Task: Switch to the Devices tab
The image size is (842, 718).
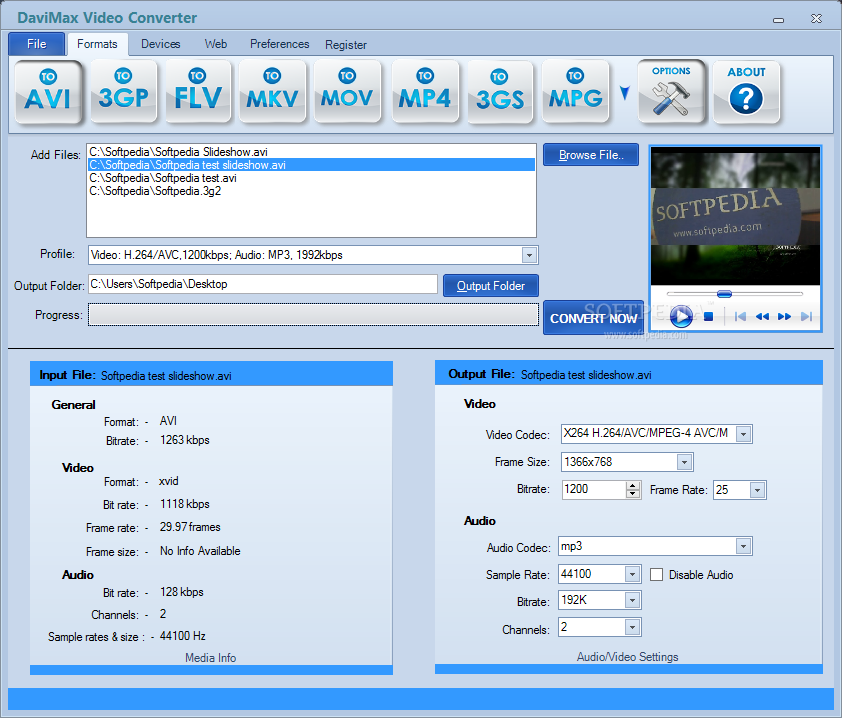Action: [x=161, y=44]
